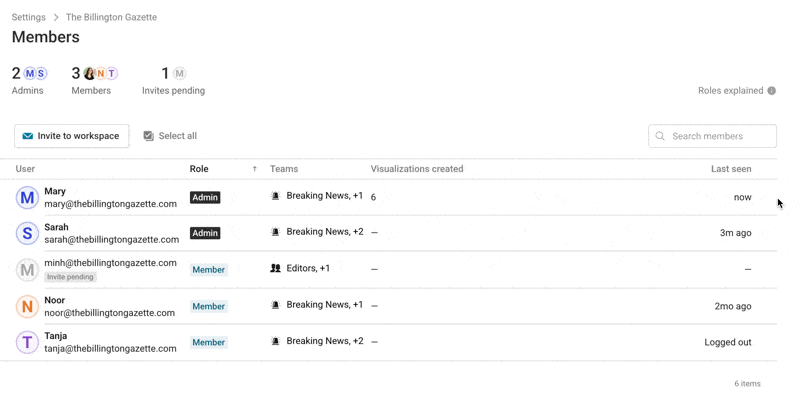Click noor@thebillingtongazette.com email
Image resolution: width=800 pixels, height=420 pixels.
click(109, 313)
